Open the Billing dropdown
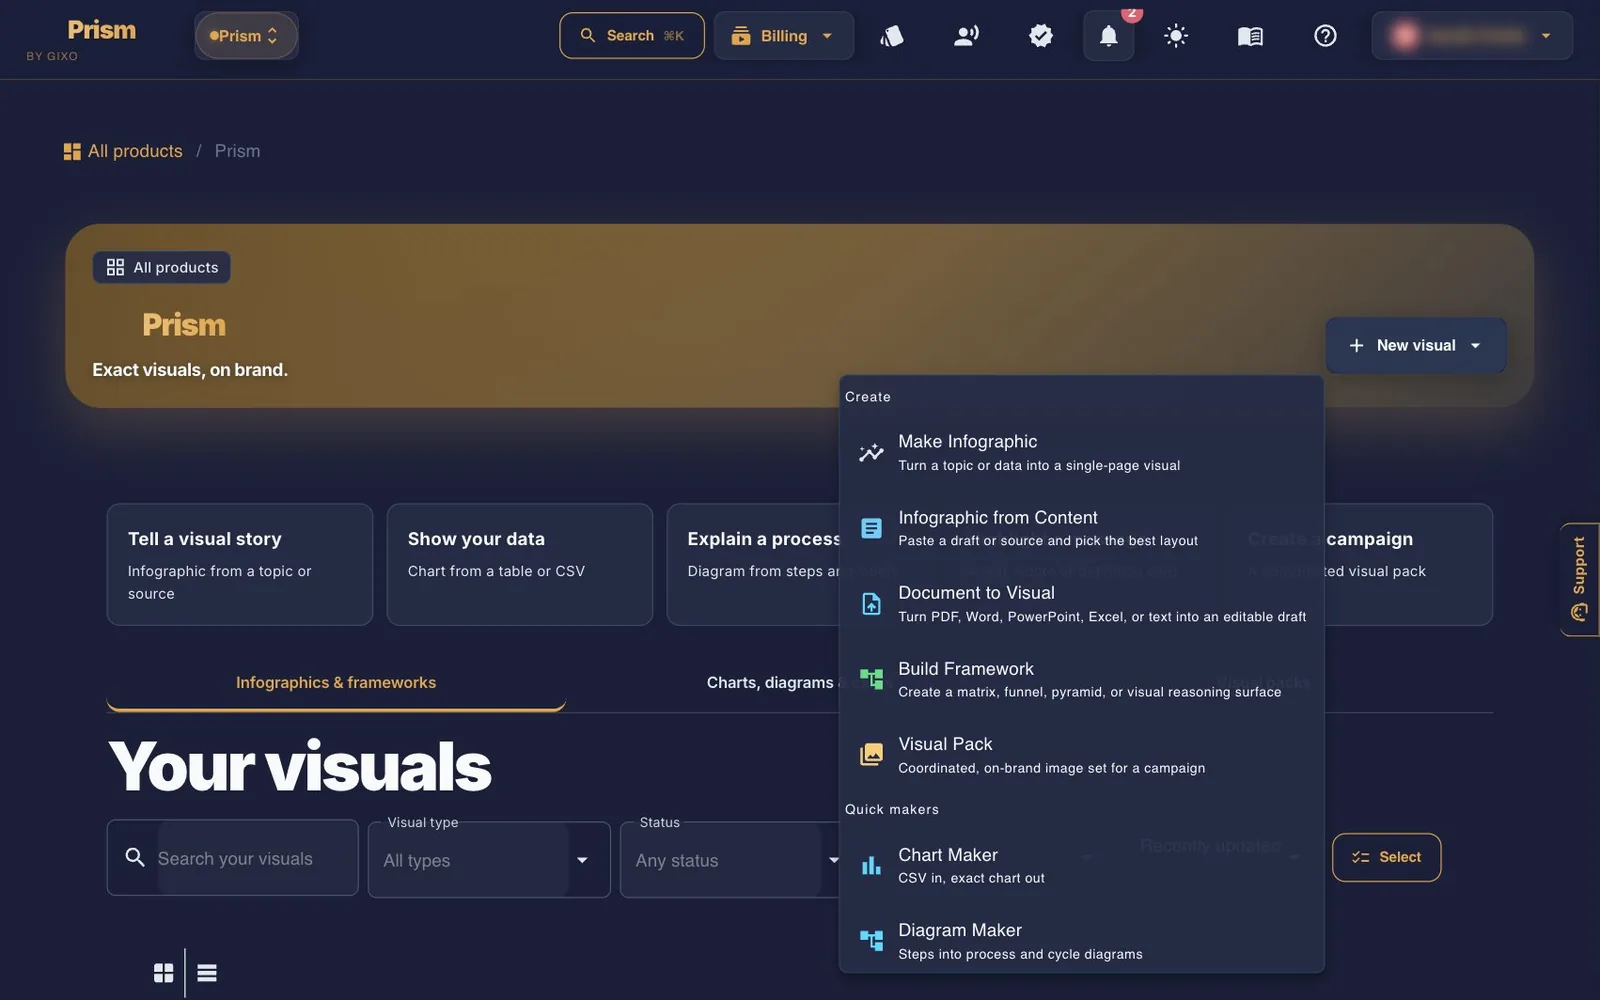 783,36
